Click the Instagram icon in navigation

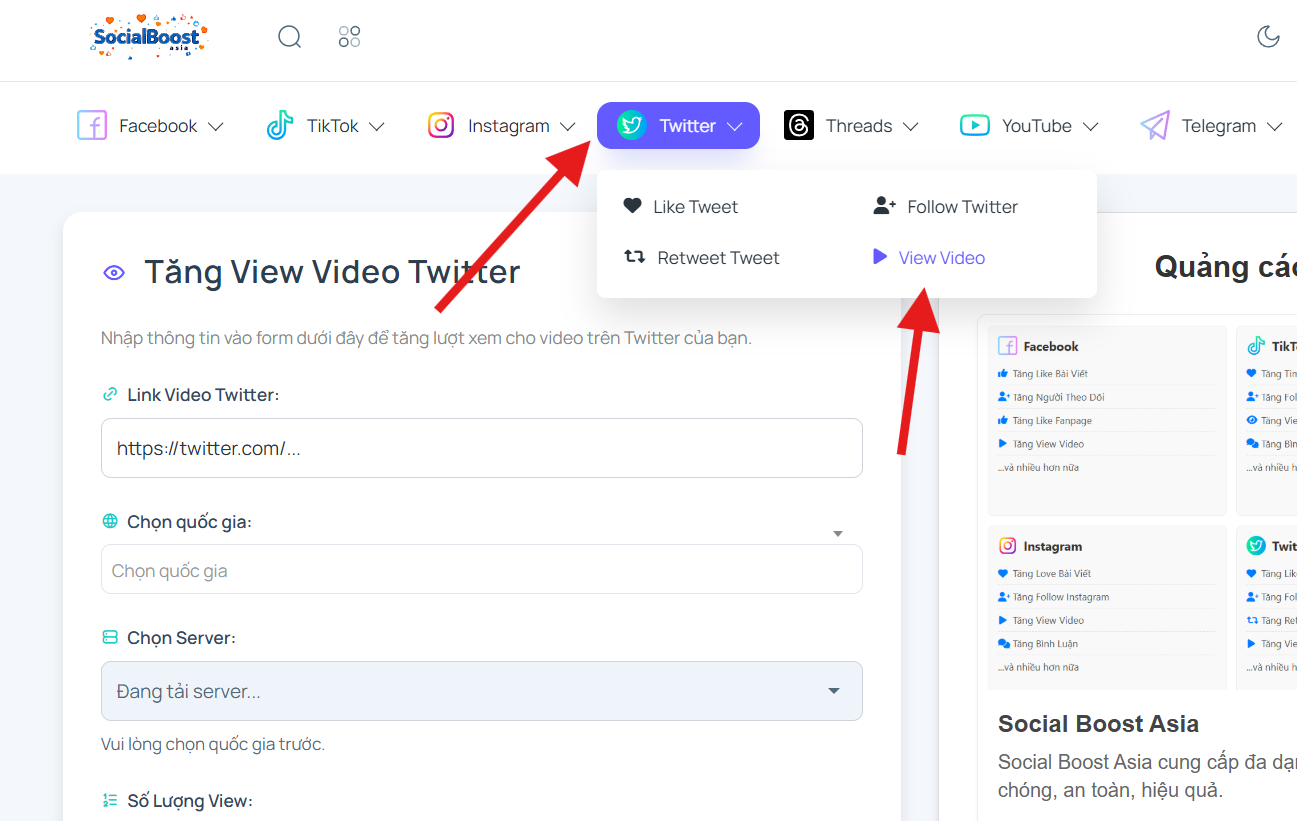point(441,126)
